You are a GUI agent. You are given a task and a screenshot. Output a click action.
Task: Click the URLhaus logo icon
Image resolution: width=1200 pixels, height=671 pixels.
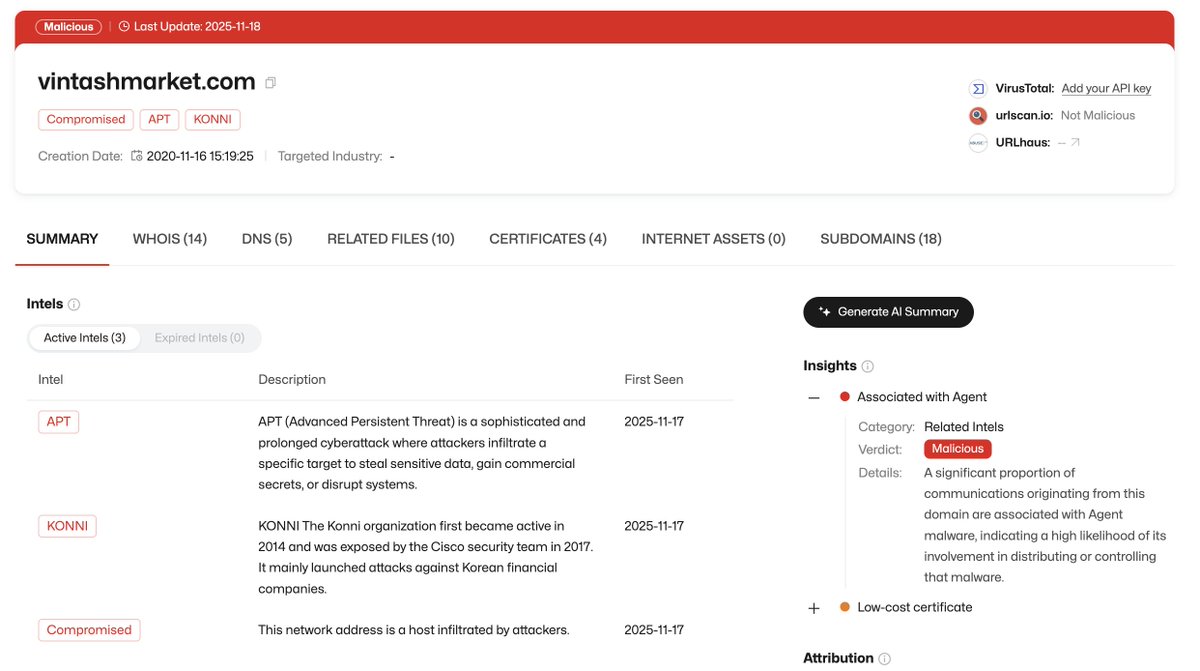tap(978, 143)
